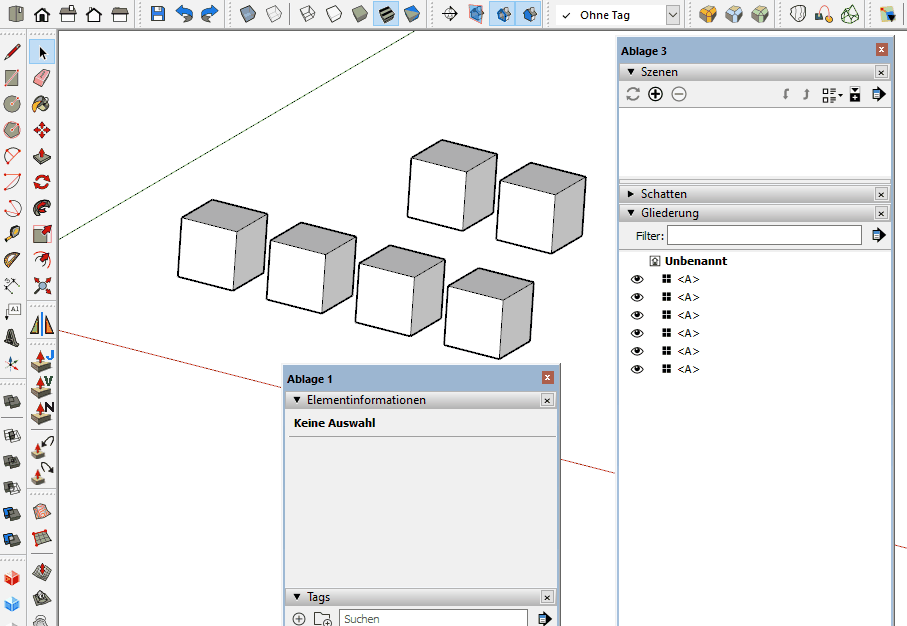Select the Eraser tool
907x626 pixels.
pyautogui.click(x=42, y=78)
